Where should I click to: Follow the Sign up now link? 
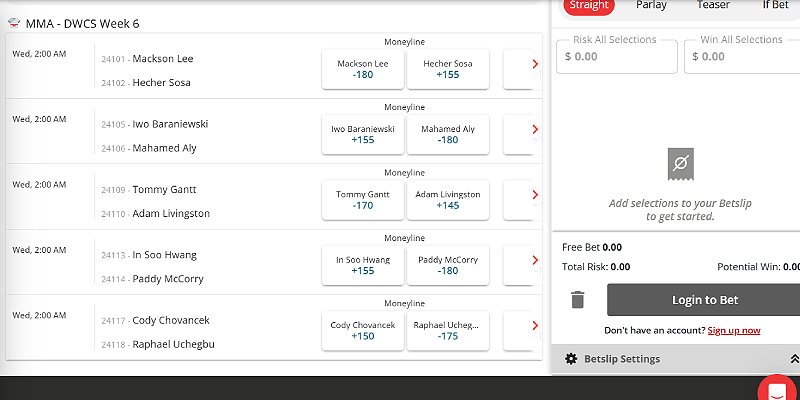pos(733,331)
